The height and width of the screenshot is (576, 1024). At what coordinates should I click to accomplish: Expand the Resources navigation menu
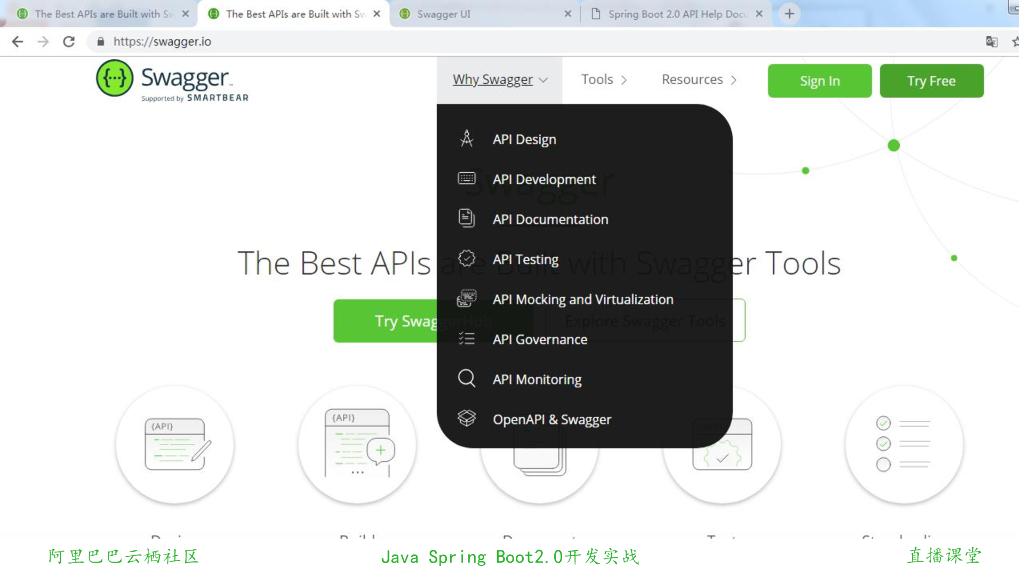click(x=699, y=80)
